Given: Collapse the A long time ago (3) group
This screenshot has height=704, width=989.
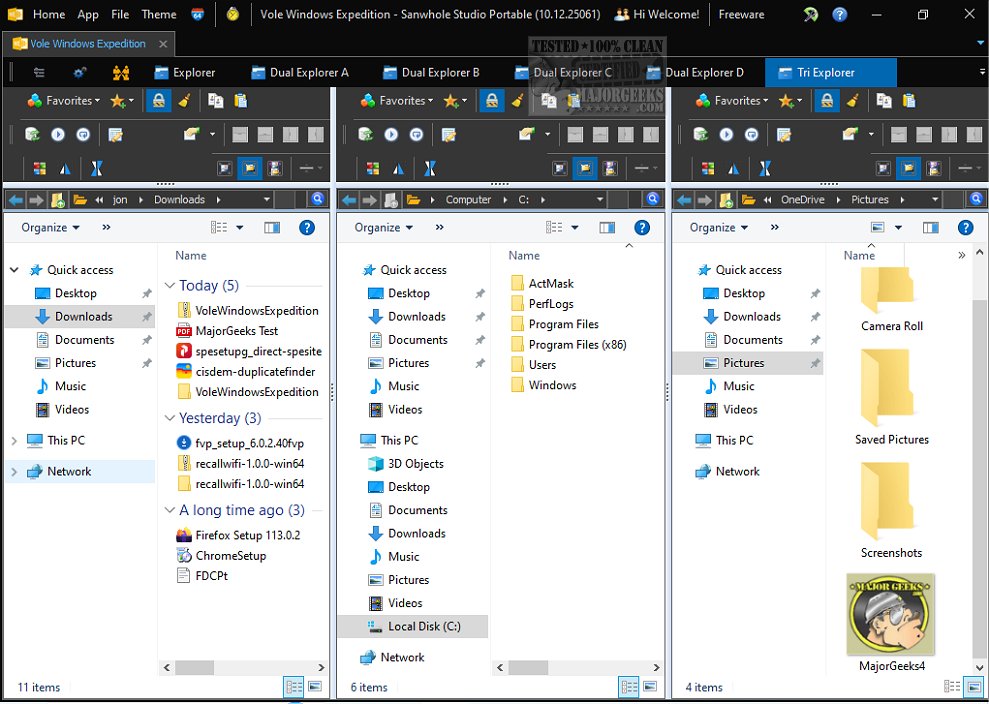Looking at the screenshot, I should [x=170, y=510].
